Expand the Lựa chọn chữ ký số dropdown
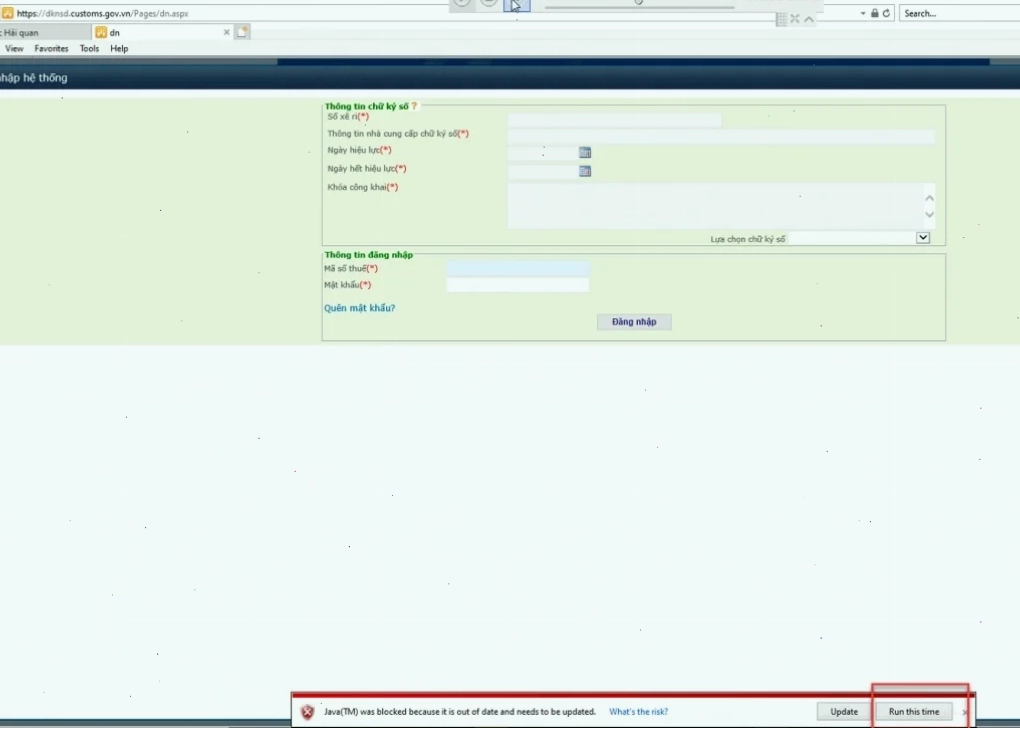The width and height of the screenshot is (1020, 729). tap(922, 238)
